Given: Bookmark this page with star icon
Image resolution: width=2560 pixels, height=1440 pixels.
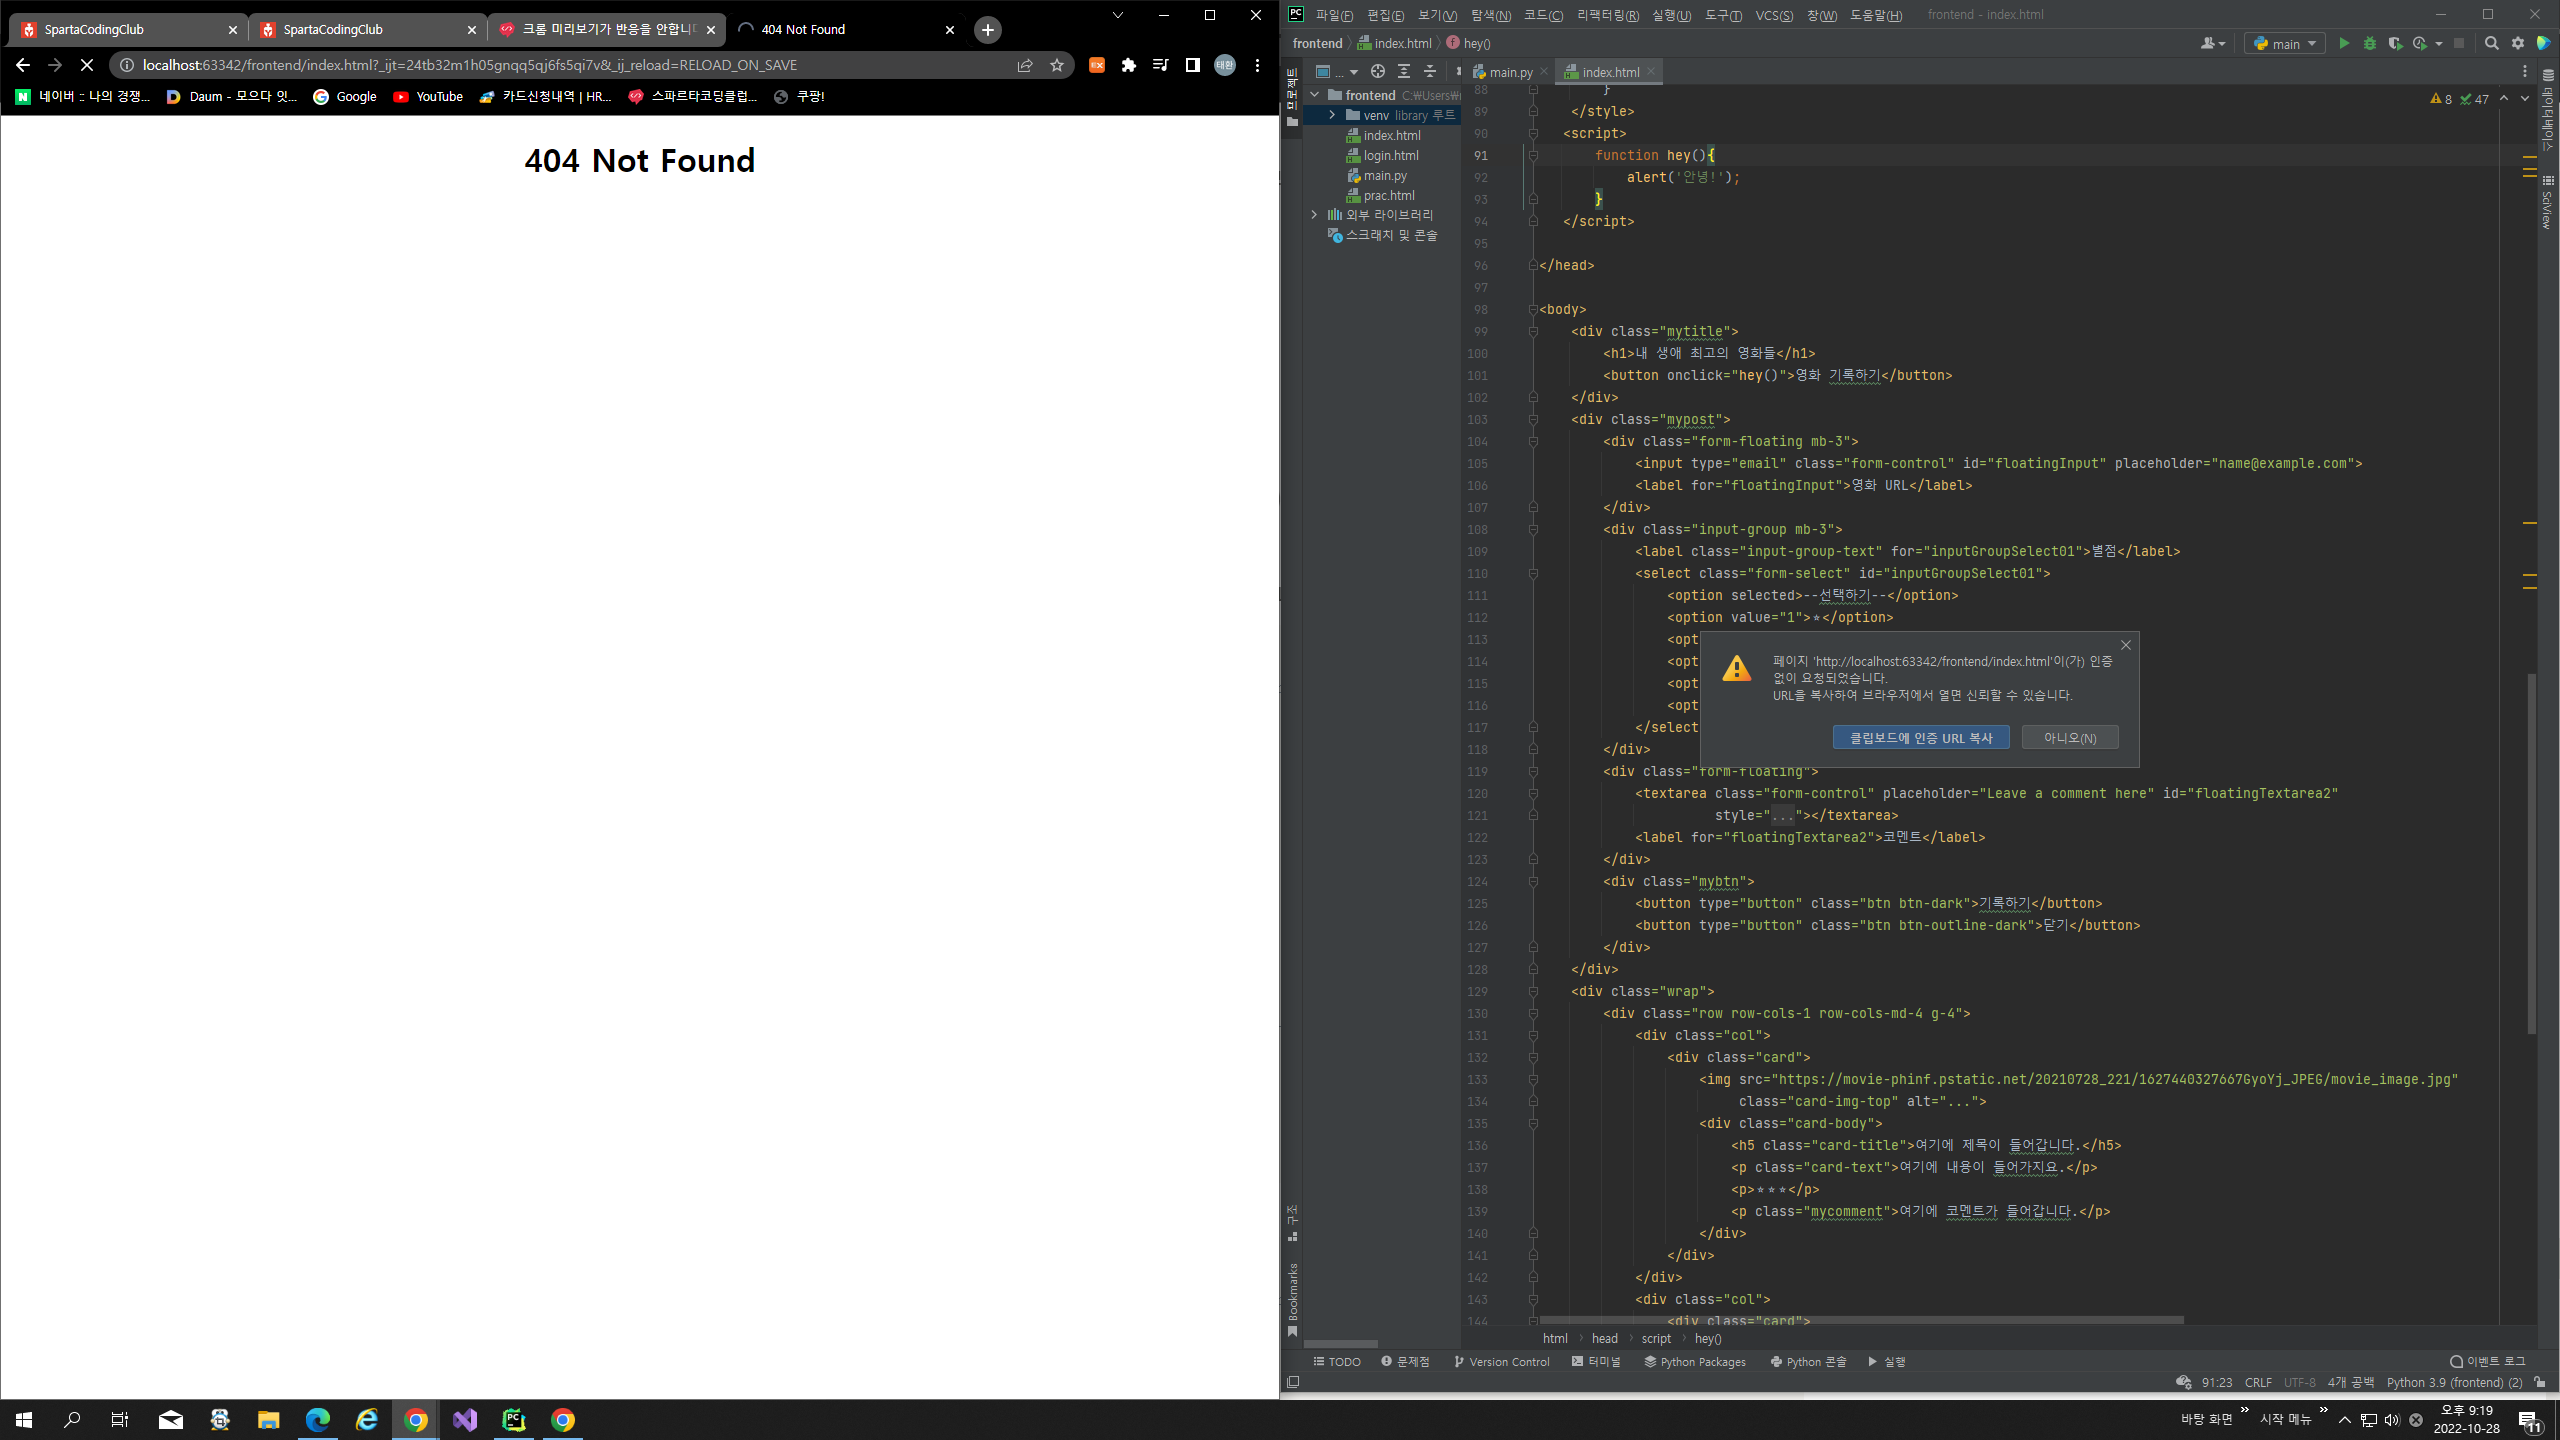Looking at the screenshot, I should [1057, 65].
